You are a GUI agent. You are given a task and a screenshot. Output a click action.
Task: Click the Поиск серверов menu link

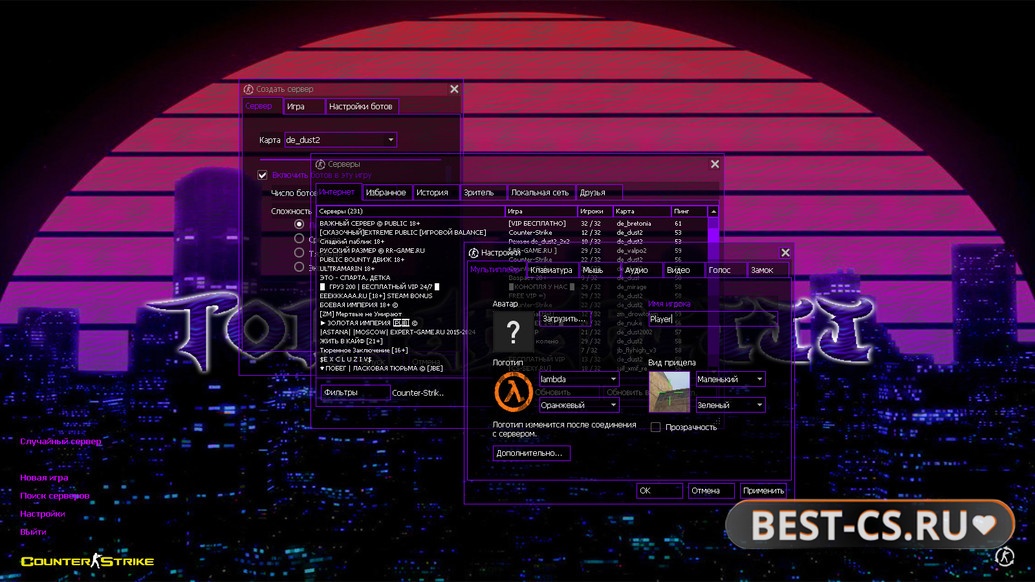tap(55, 496)
